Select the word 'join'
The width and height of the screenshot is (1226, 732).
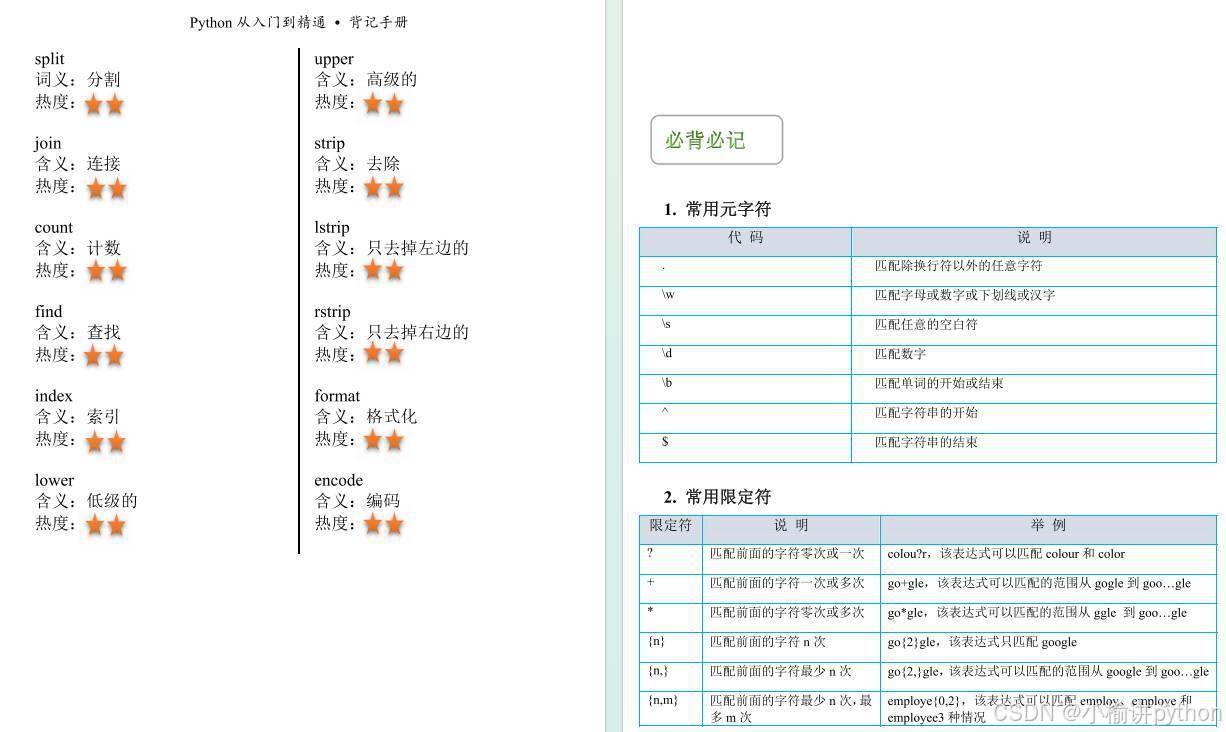(47, 143)
